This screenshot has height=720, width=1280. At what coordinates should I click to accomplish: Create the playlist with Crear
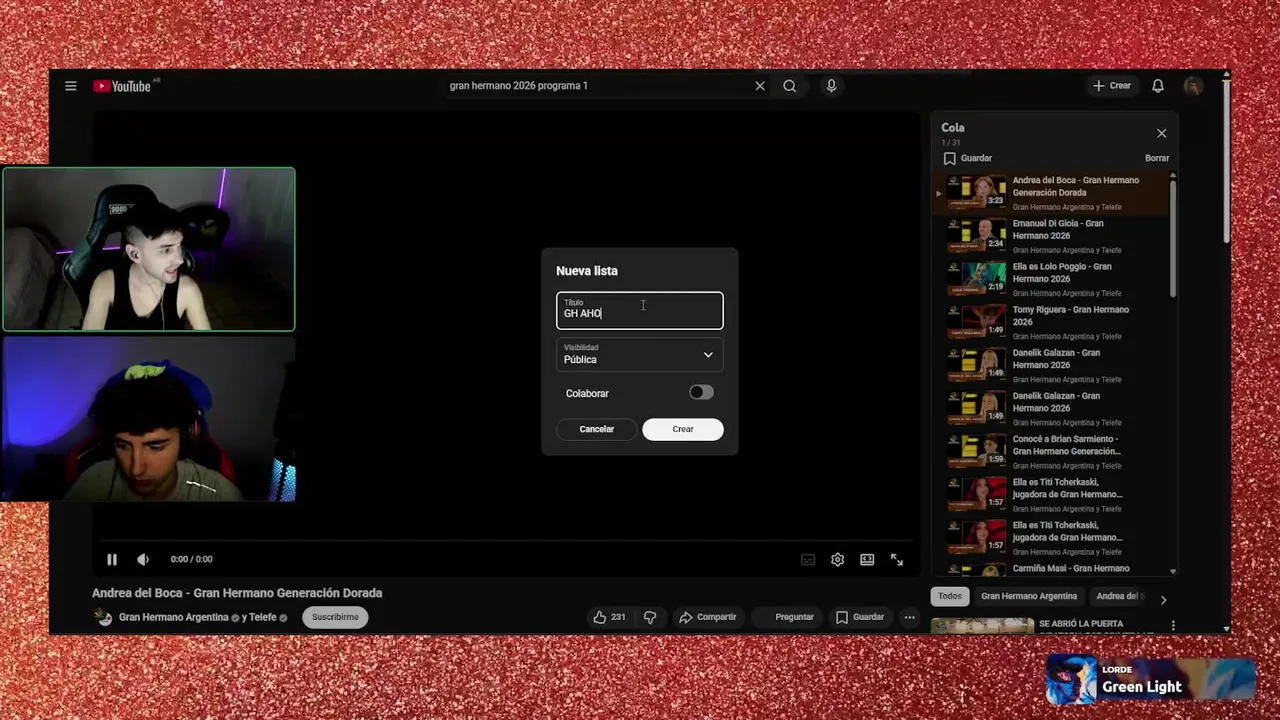683,429
